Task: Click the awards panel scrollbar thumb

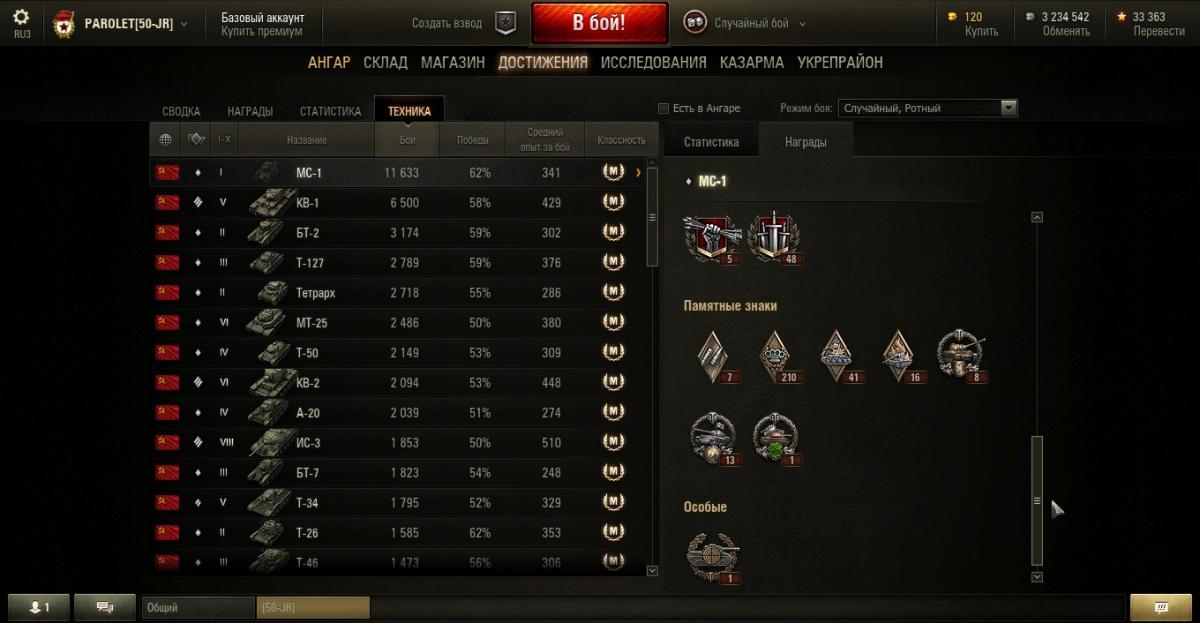Action: [x=1037, y=501]
